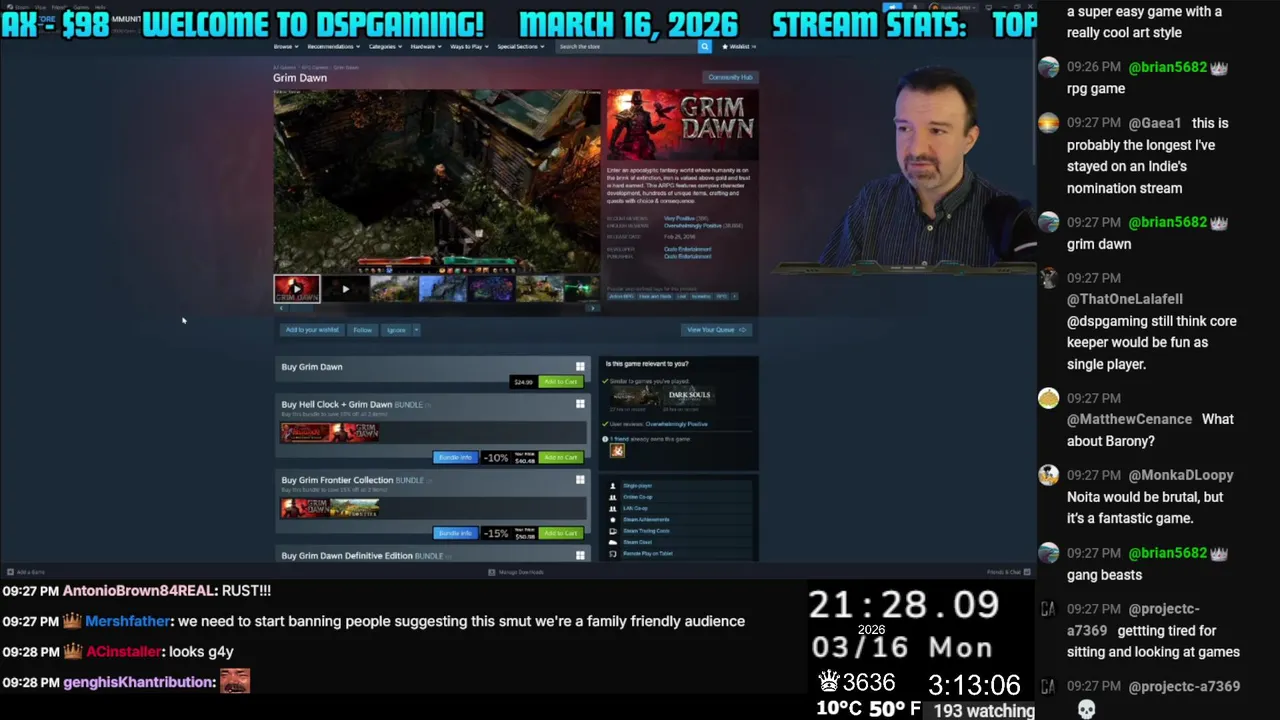Screen dimensions: 1280x720
Task: Open Bundle info for Grim Frontier Collection
Action: coord(455,533)
